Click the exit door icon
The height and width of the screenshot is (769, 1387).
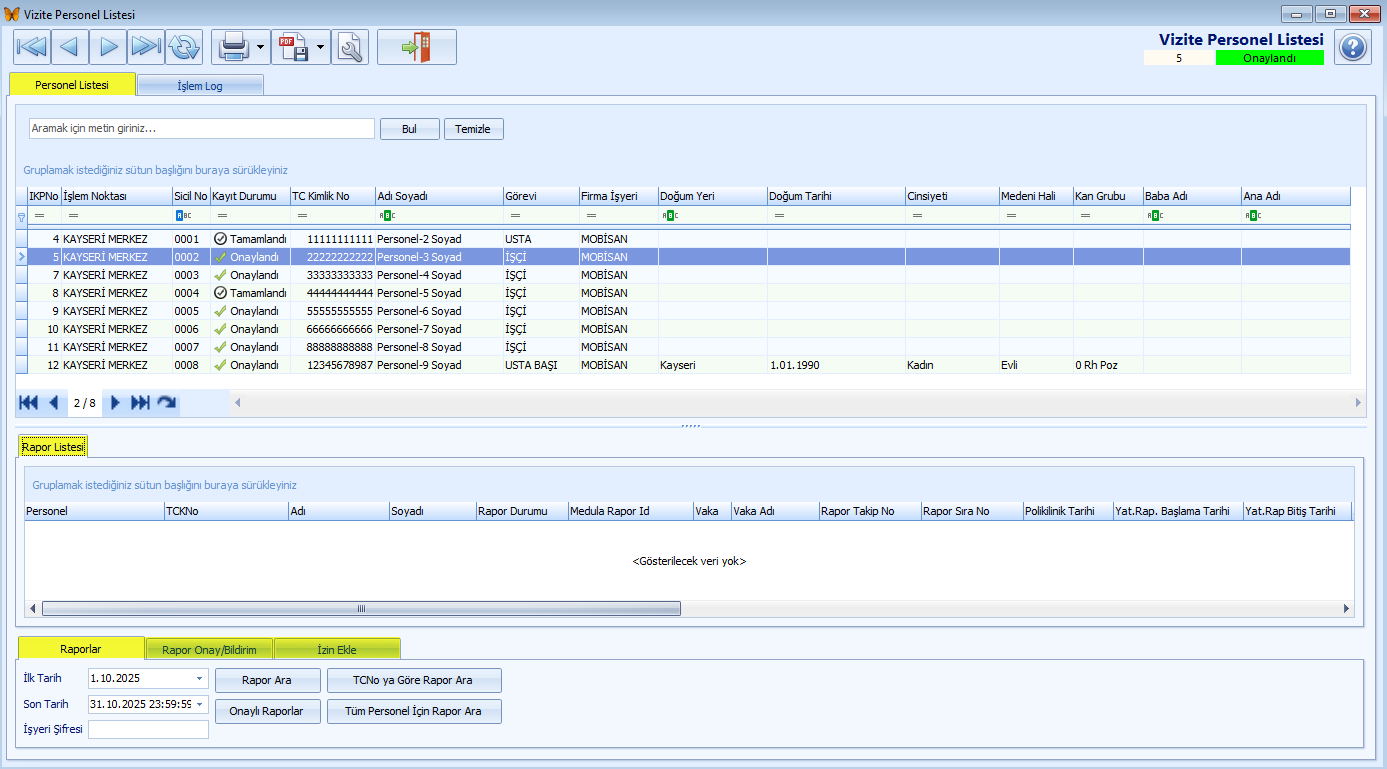416,47
